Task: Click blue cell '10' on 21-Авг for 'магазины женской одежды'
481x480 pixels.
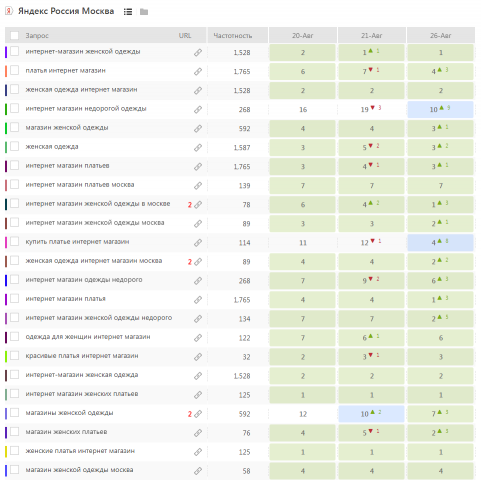Action: click(x=372, y=414)
